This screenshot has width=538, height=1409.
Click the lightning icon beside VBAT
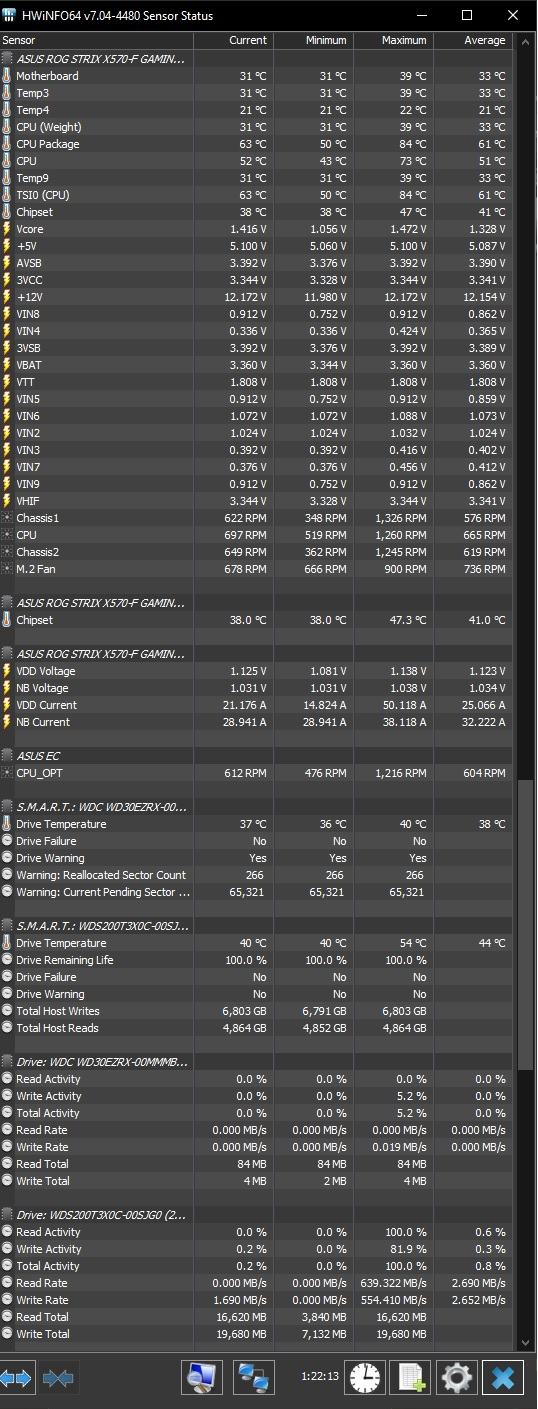pyautogui.click(x=8, y=365)
